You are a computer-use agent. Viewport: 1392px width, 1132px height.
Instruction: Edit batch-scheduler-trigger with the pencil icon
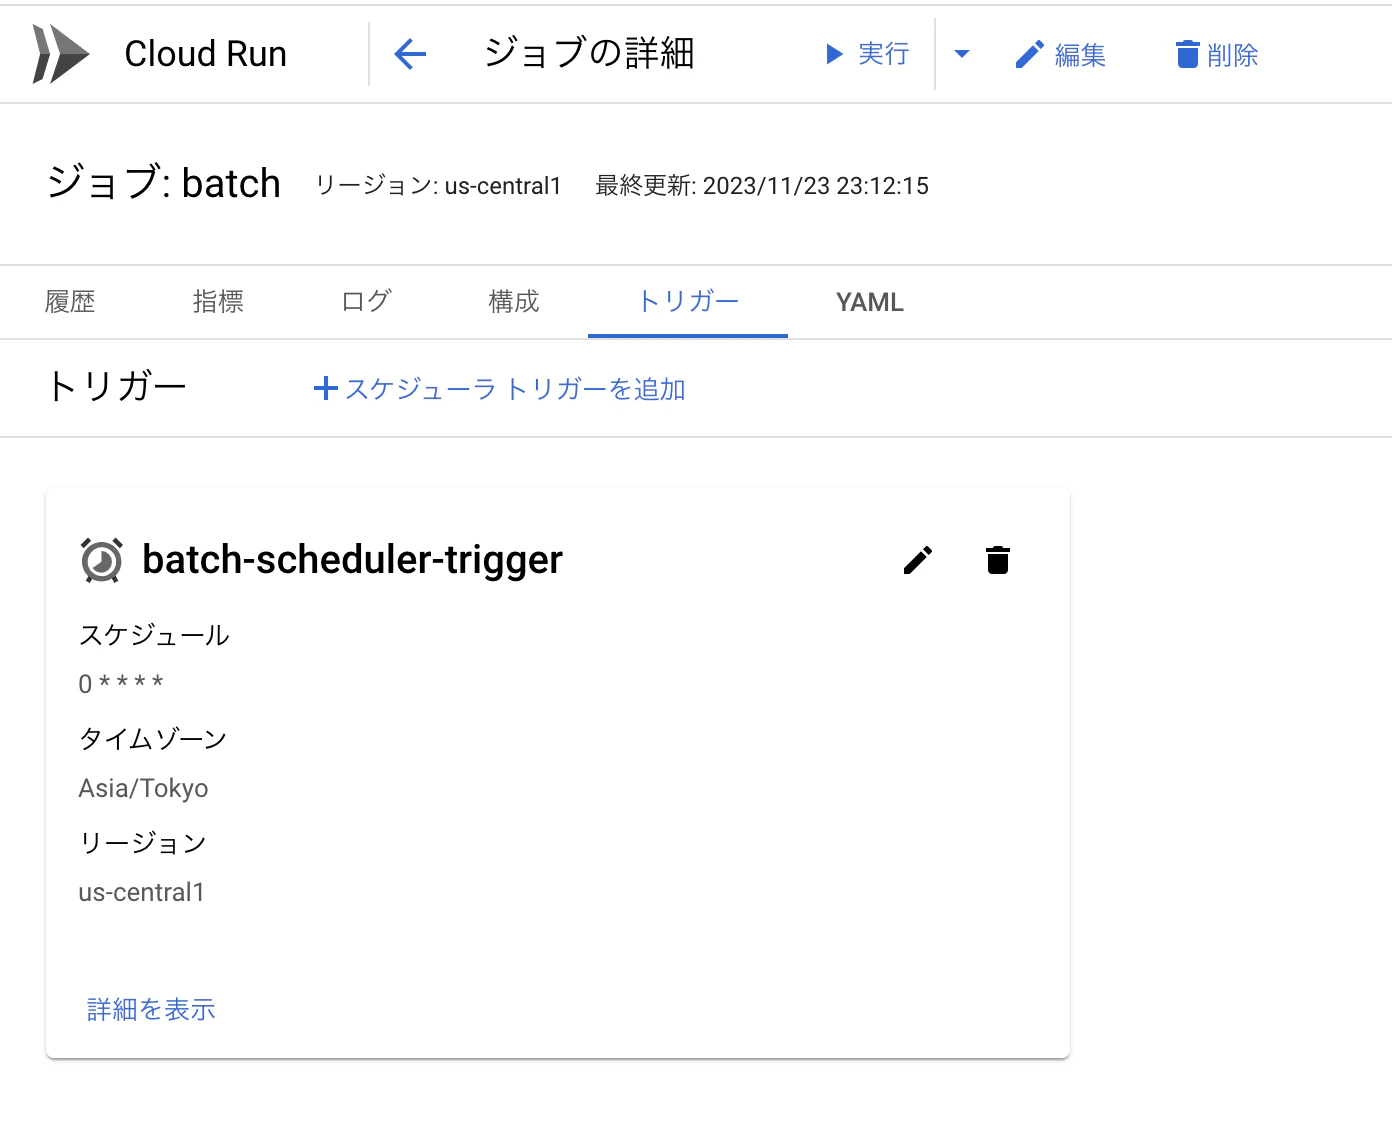[918, 560]
